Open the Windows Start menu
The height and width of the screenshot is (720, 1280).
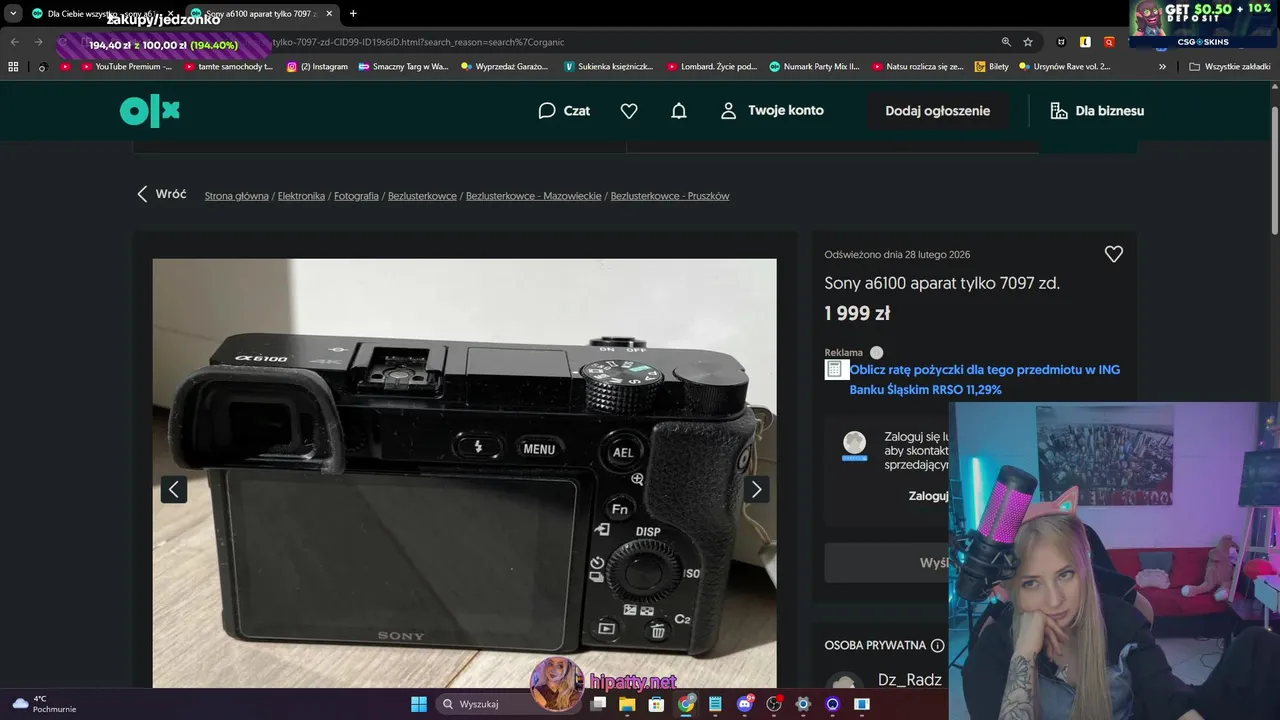[419, 704]
